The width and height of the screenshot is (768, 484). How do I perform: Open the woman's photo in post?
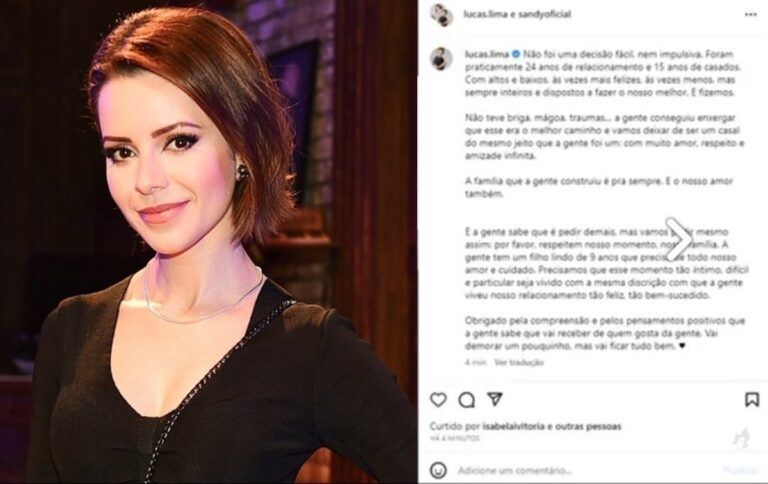(x=209, y=242)
